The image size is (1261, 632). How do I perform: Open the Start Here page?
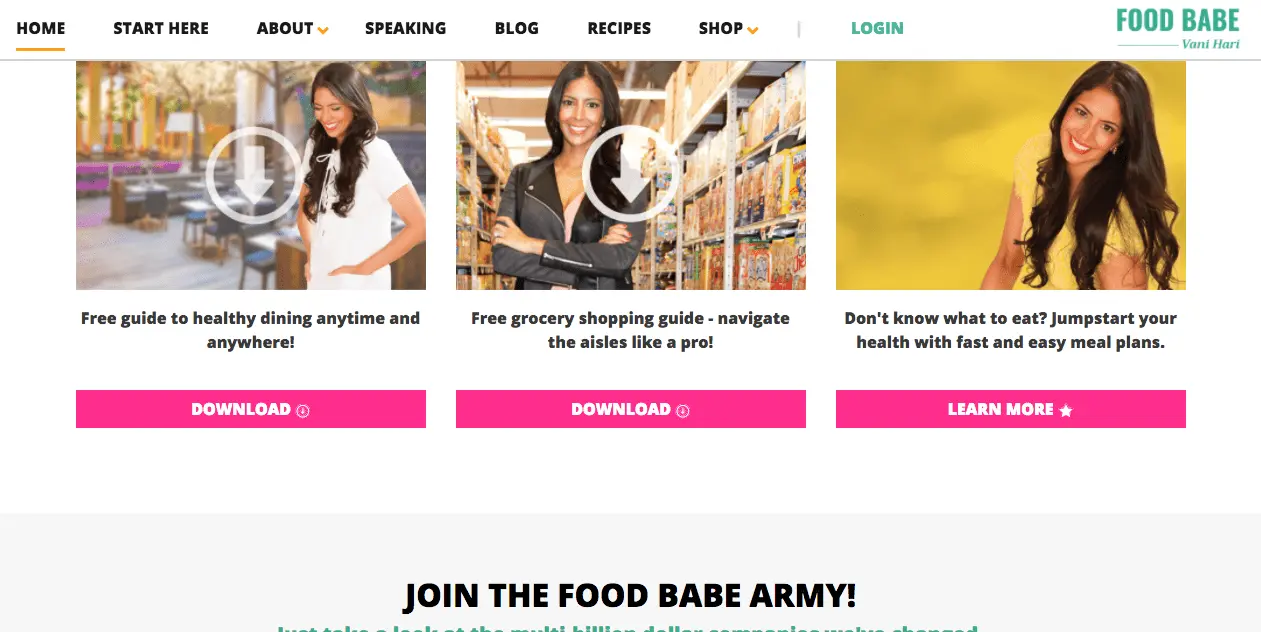[161, 28]
